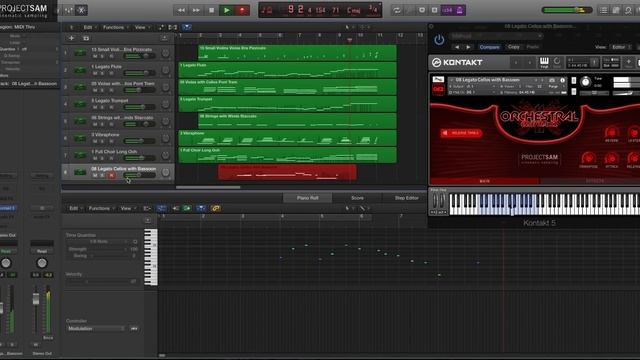
Task: Open the Modulation controller dropdown
Action: point(96,329)
